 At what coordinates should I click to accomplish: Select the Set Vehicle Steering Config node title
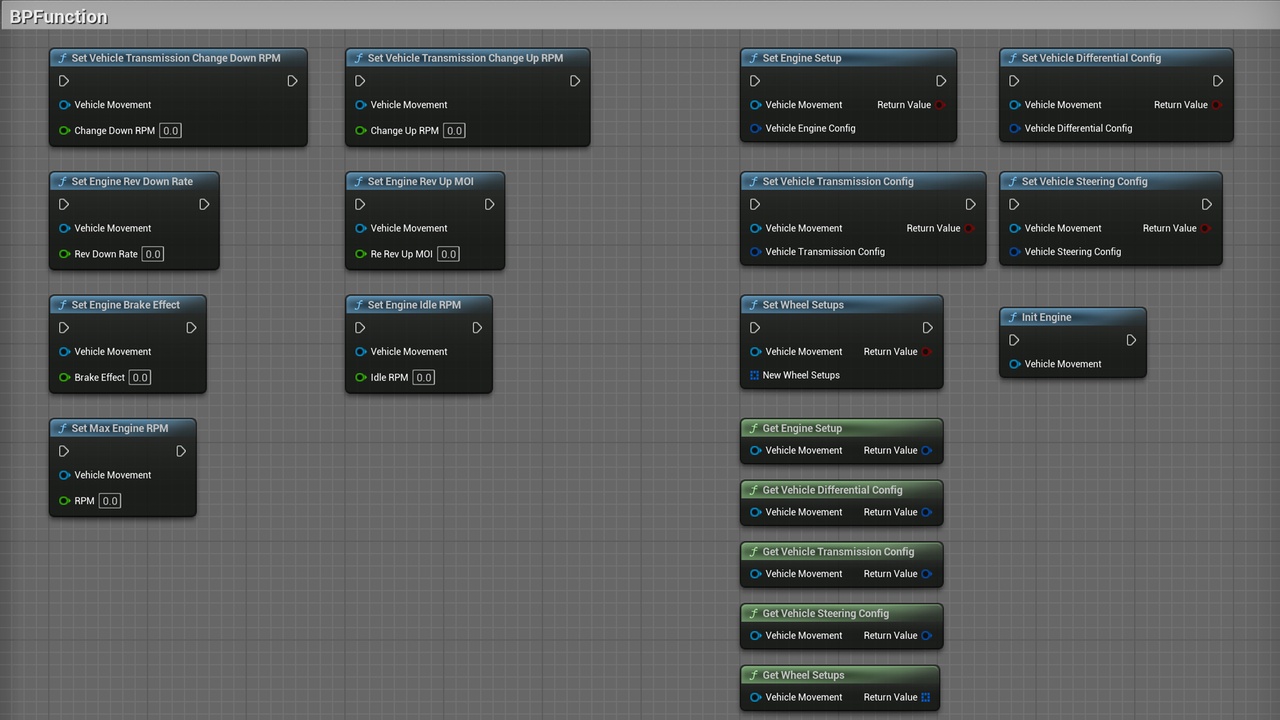(x=1085, y=182)
